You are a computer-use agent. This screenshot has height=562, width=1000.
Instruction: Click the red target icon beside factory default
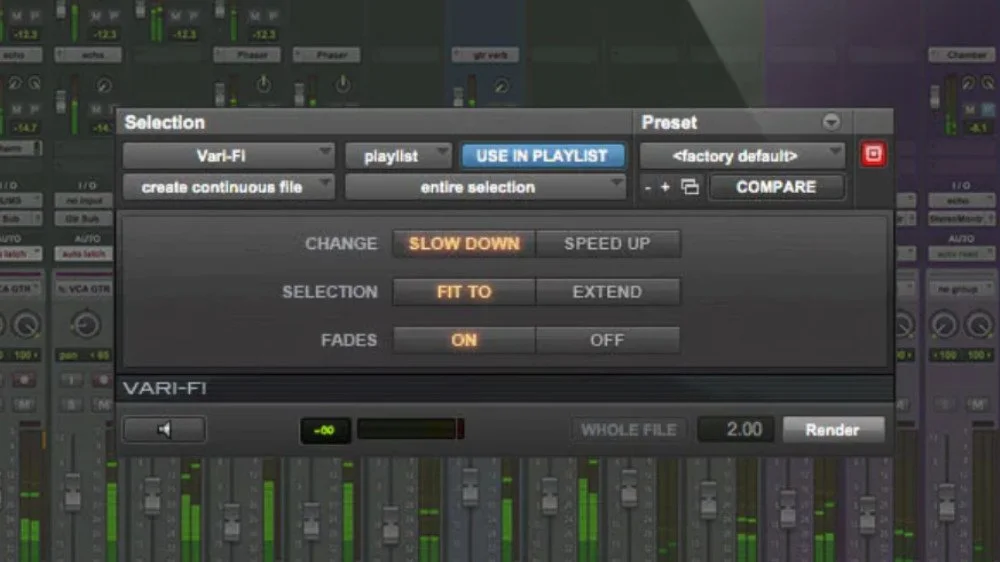pos(872,154)
